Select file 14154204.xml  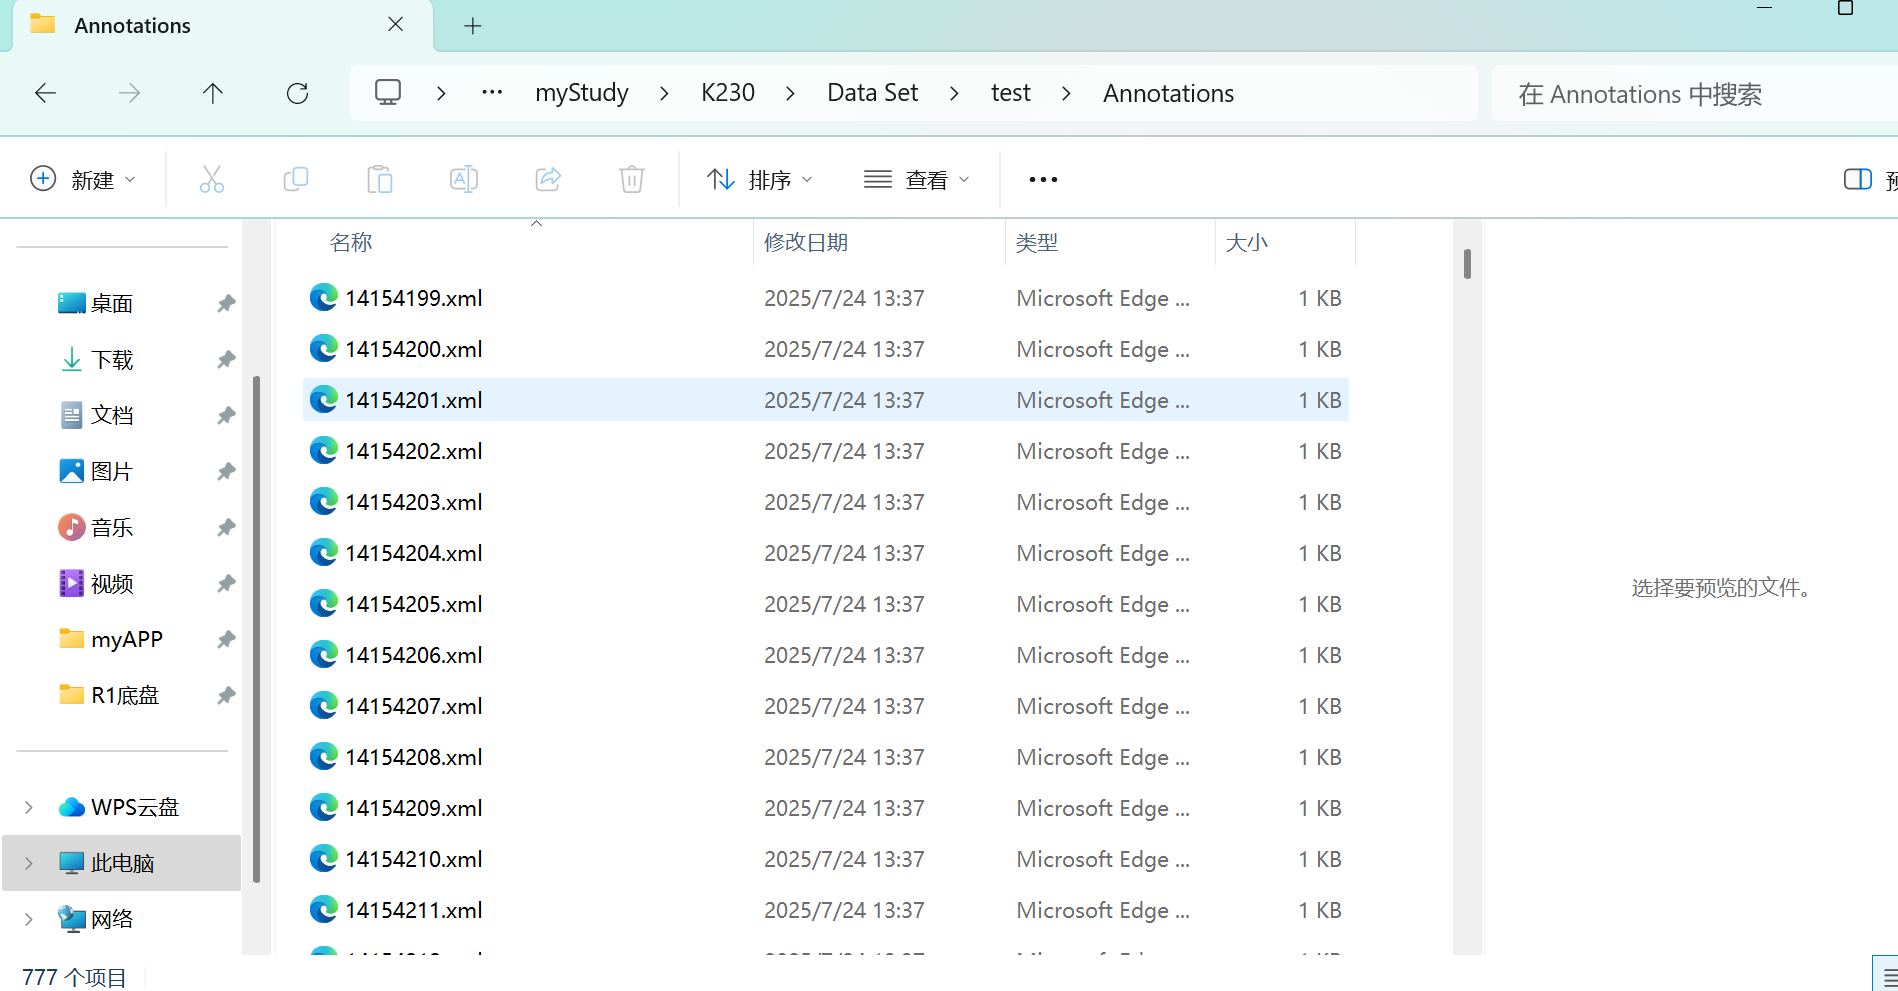825,553
